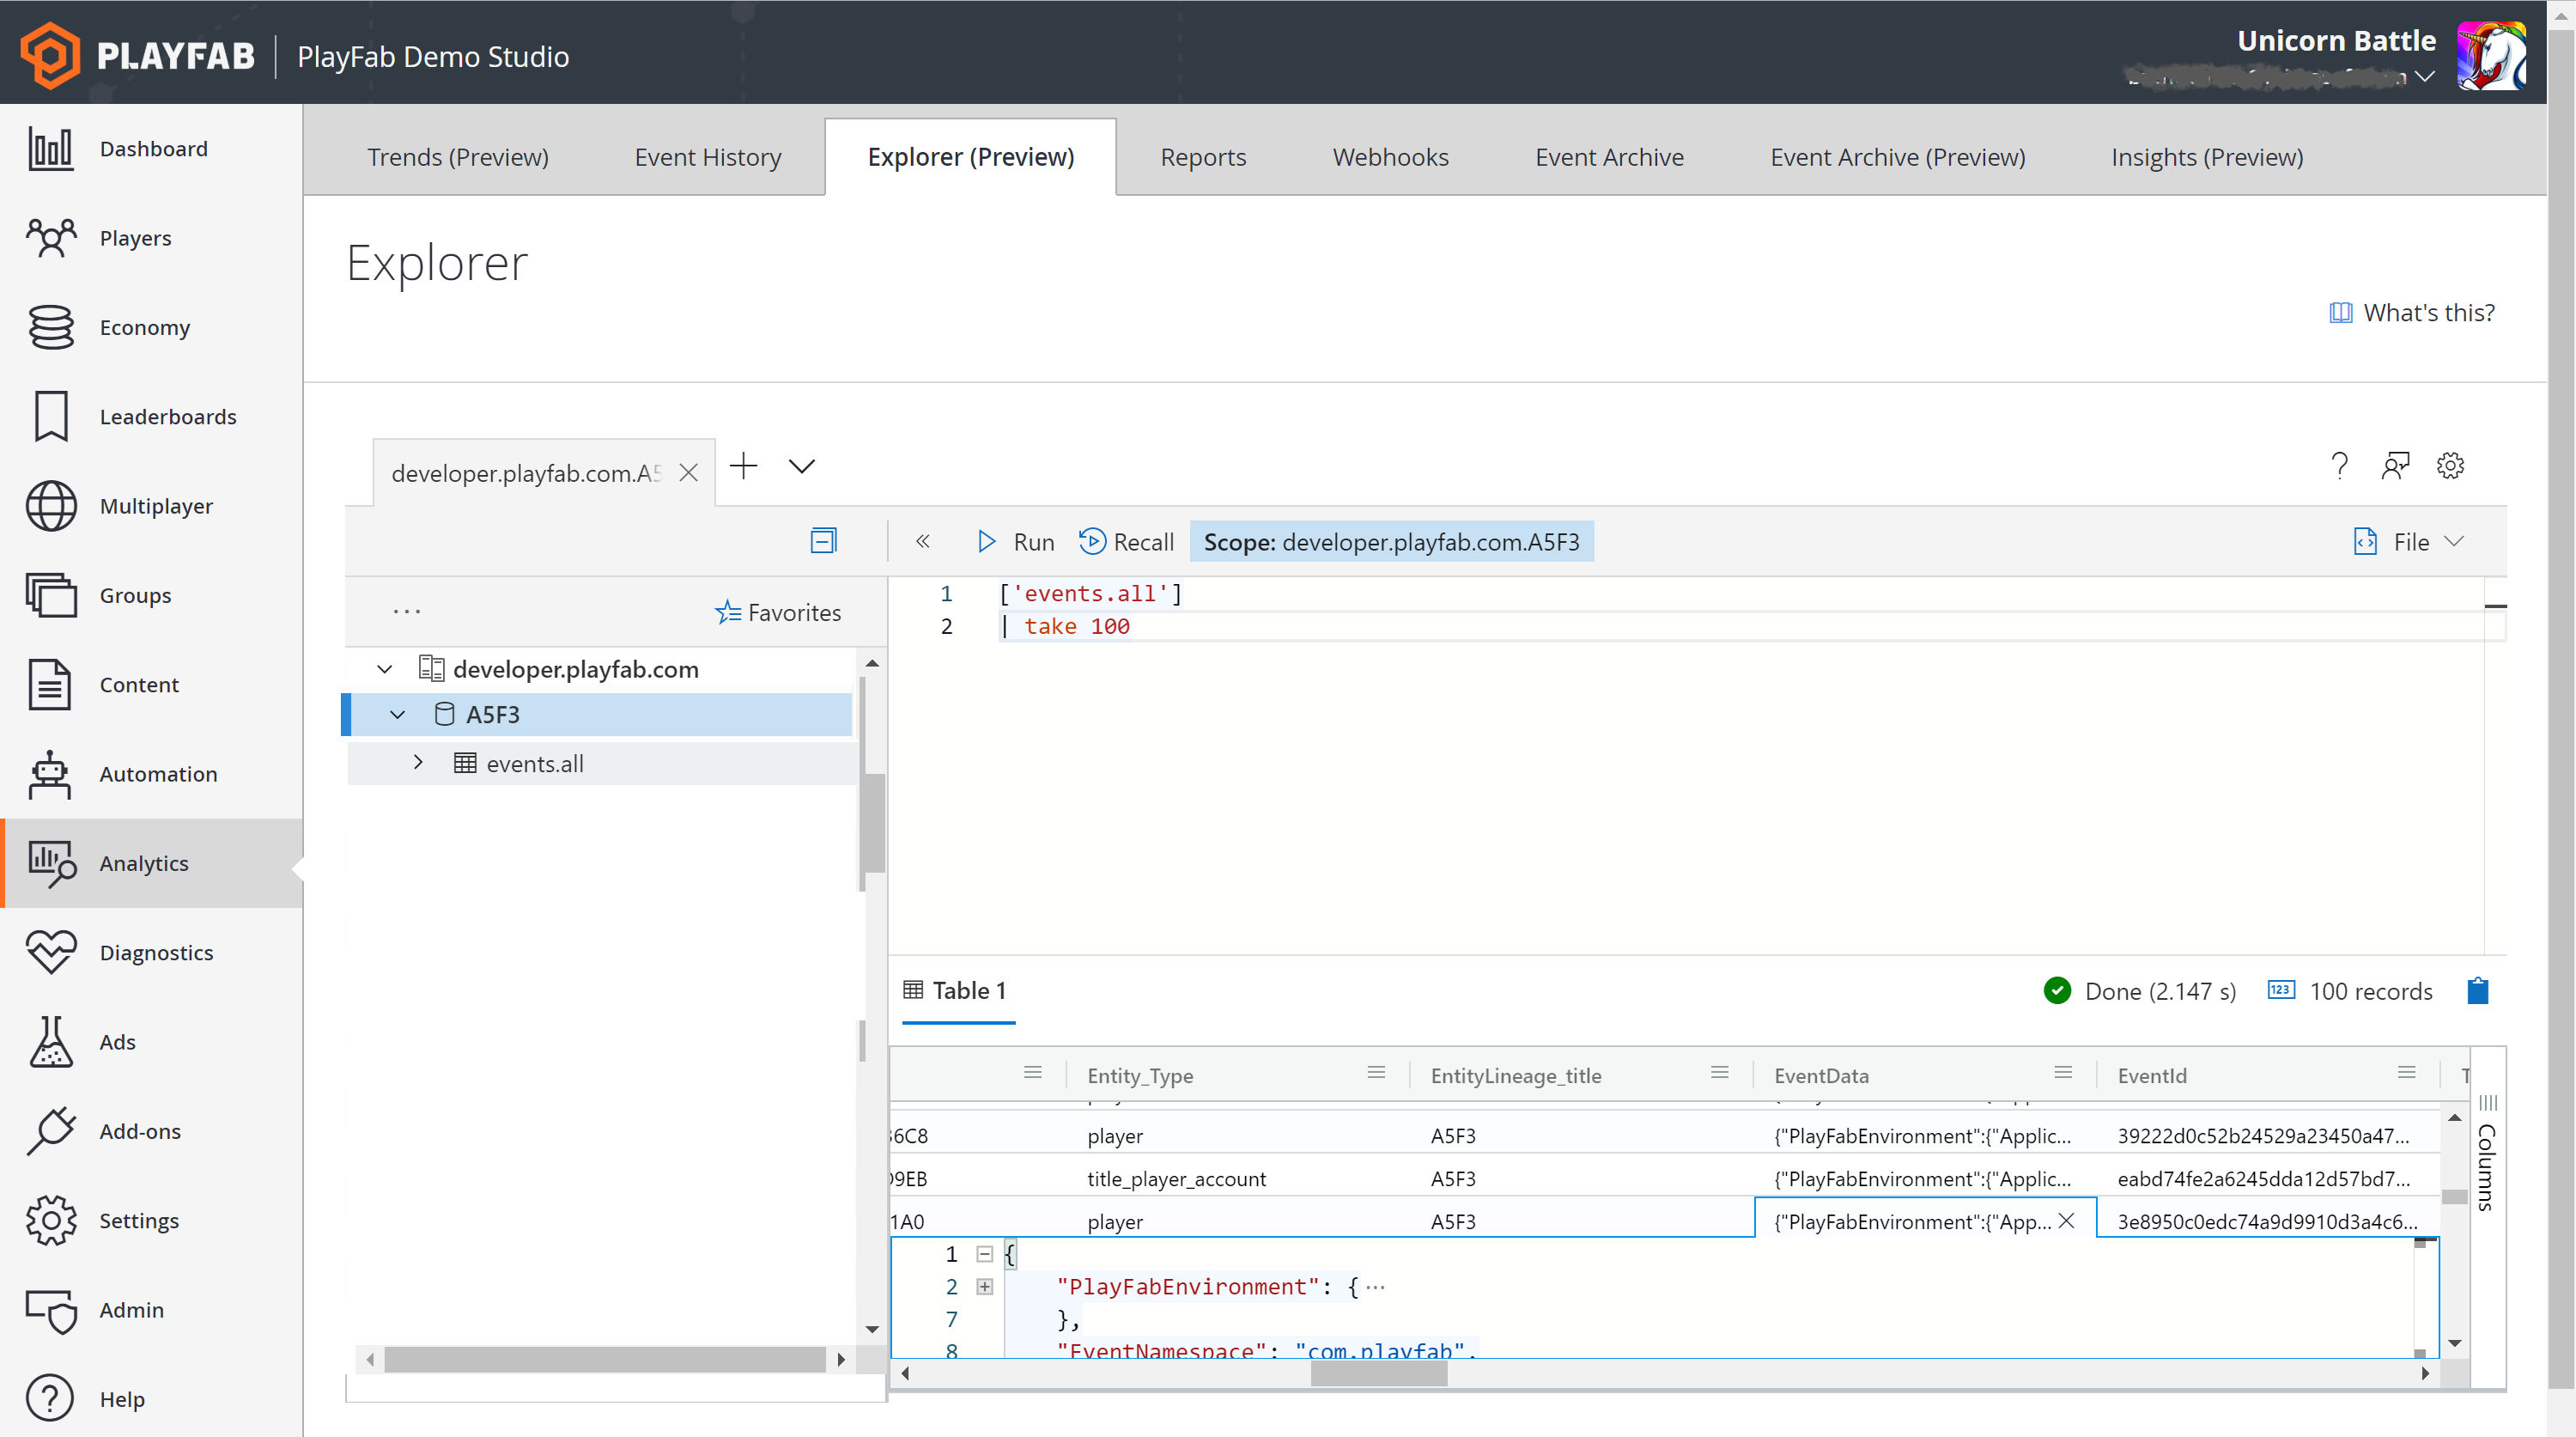The height and width of the screenshot is (1437, 2576).
Task: Click the feedback person icon
Action: coord(2395,465)
